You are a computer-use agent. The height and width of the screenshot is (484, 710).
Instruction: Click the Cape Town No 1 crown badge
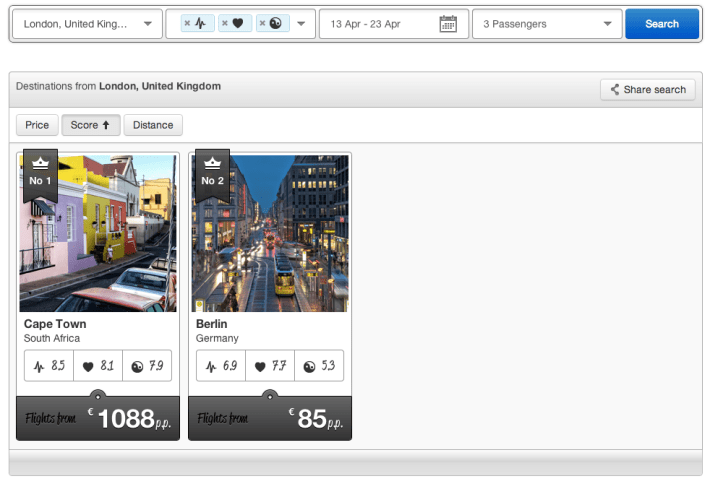click(x=41, y=171)
